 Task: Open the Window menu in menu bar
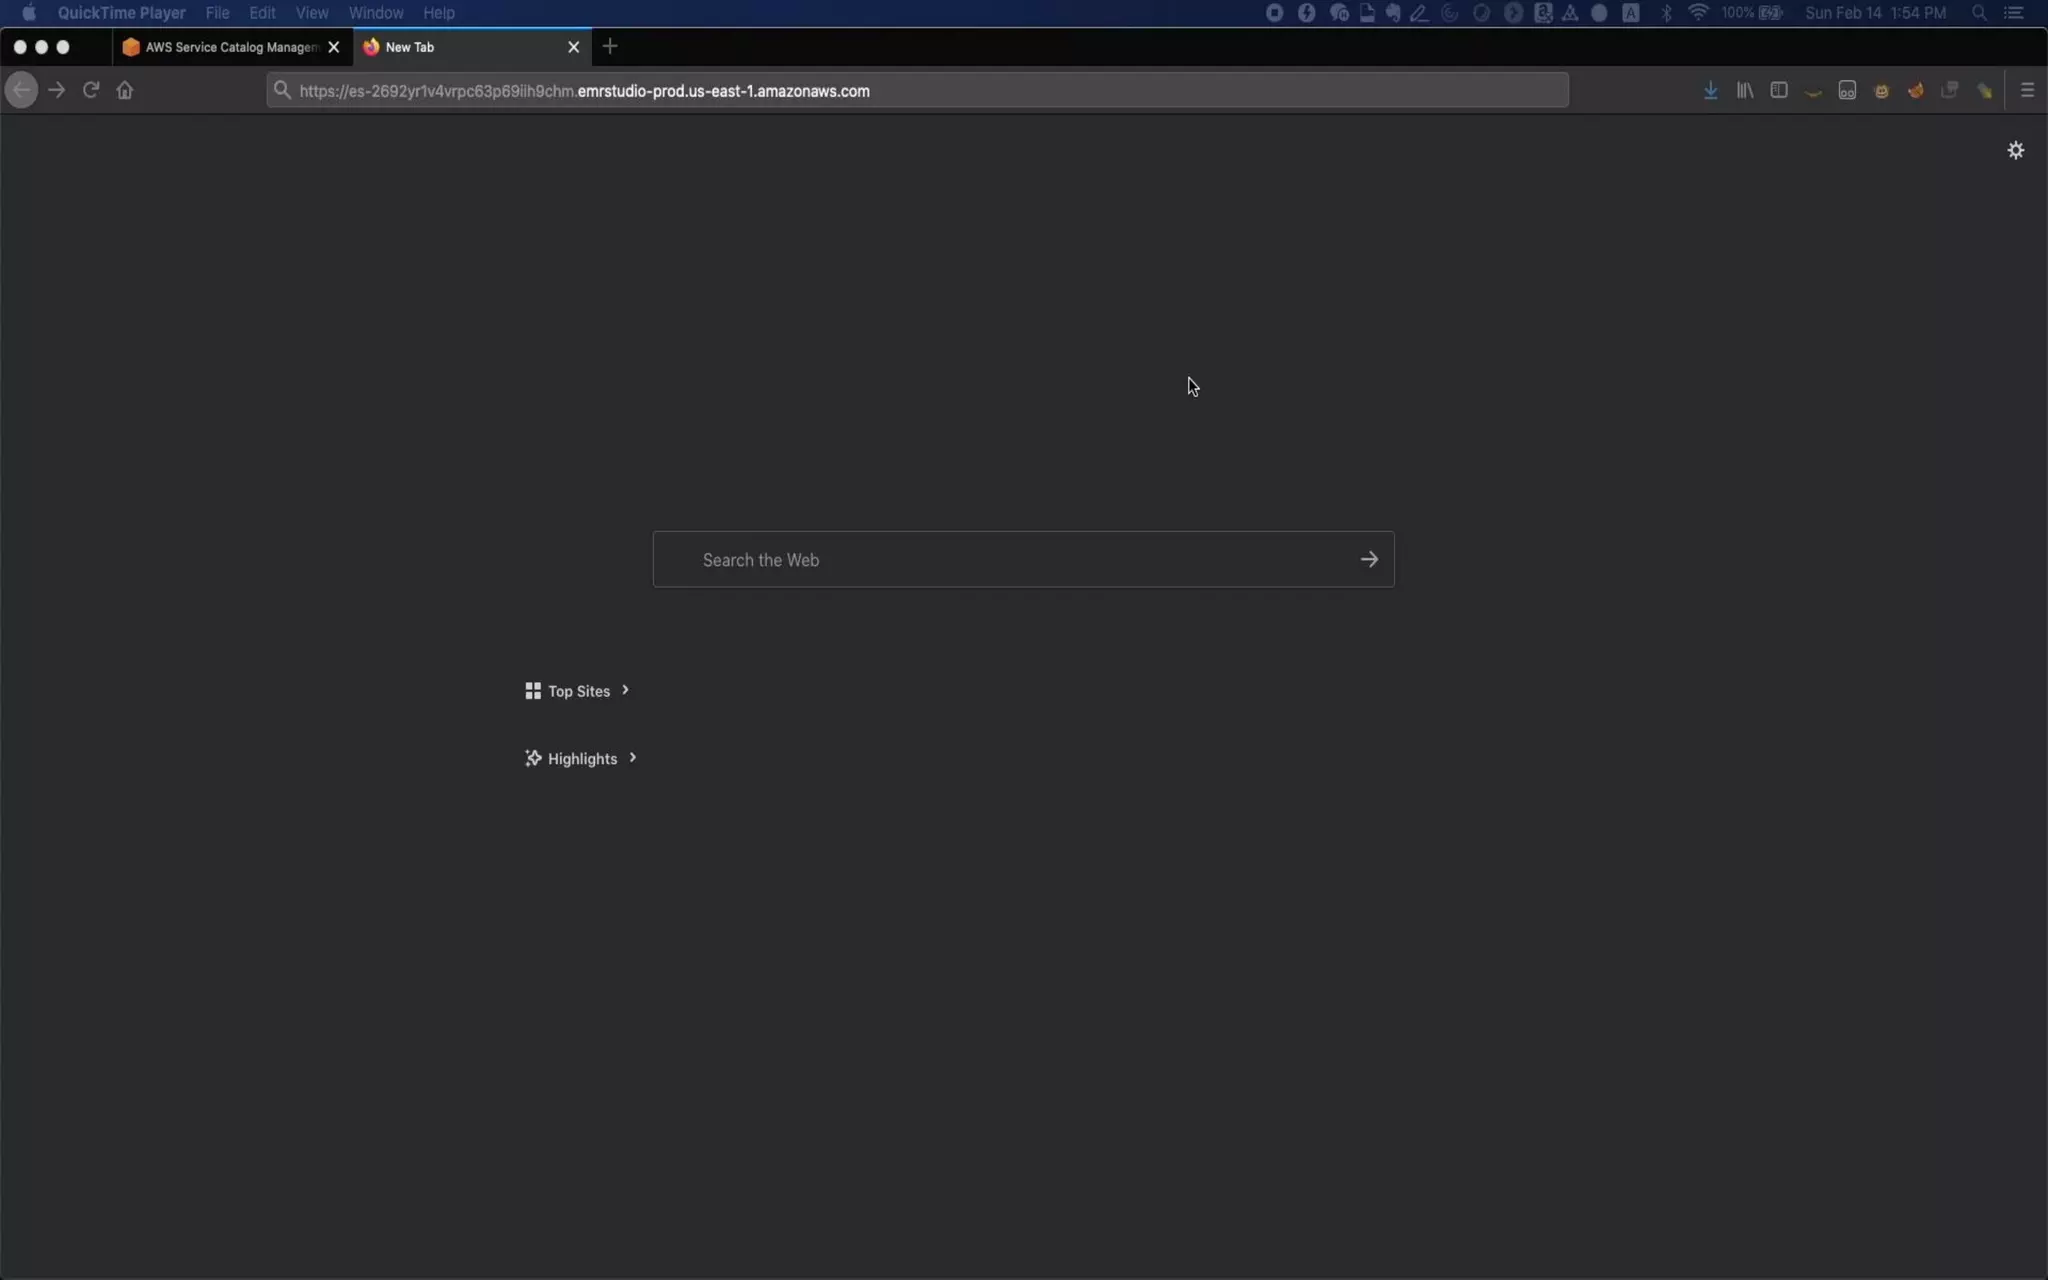coord(375,13)
